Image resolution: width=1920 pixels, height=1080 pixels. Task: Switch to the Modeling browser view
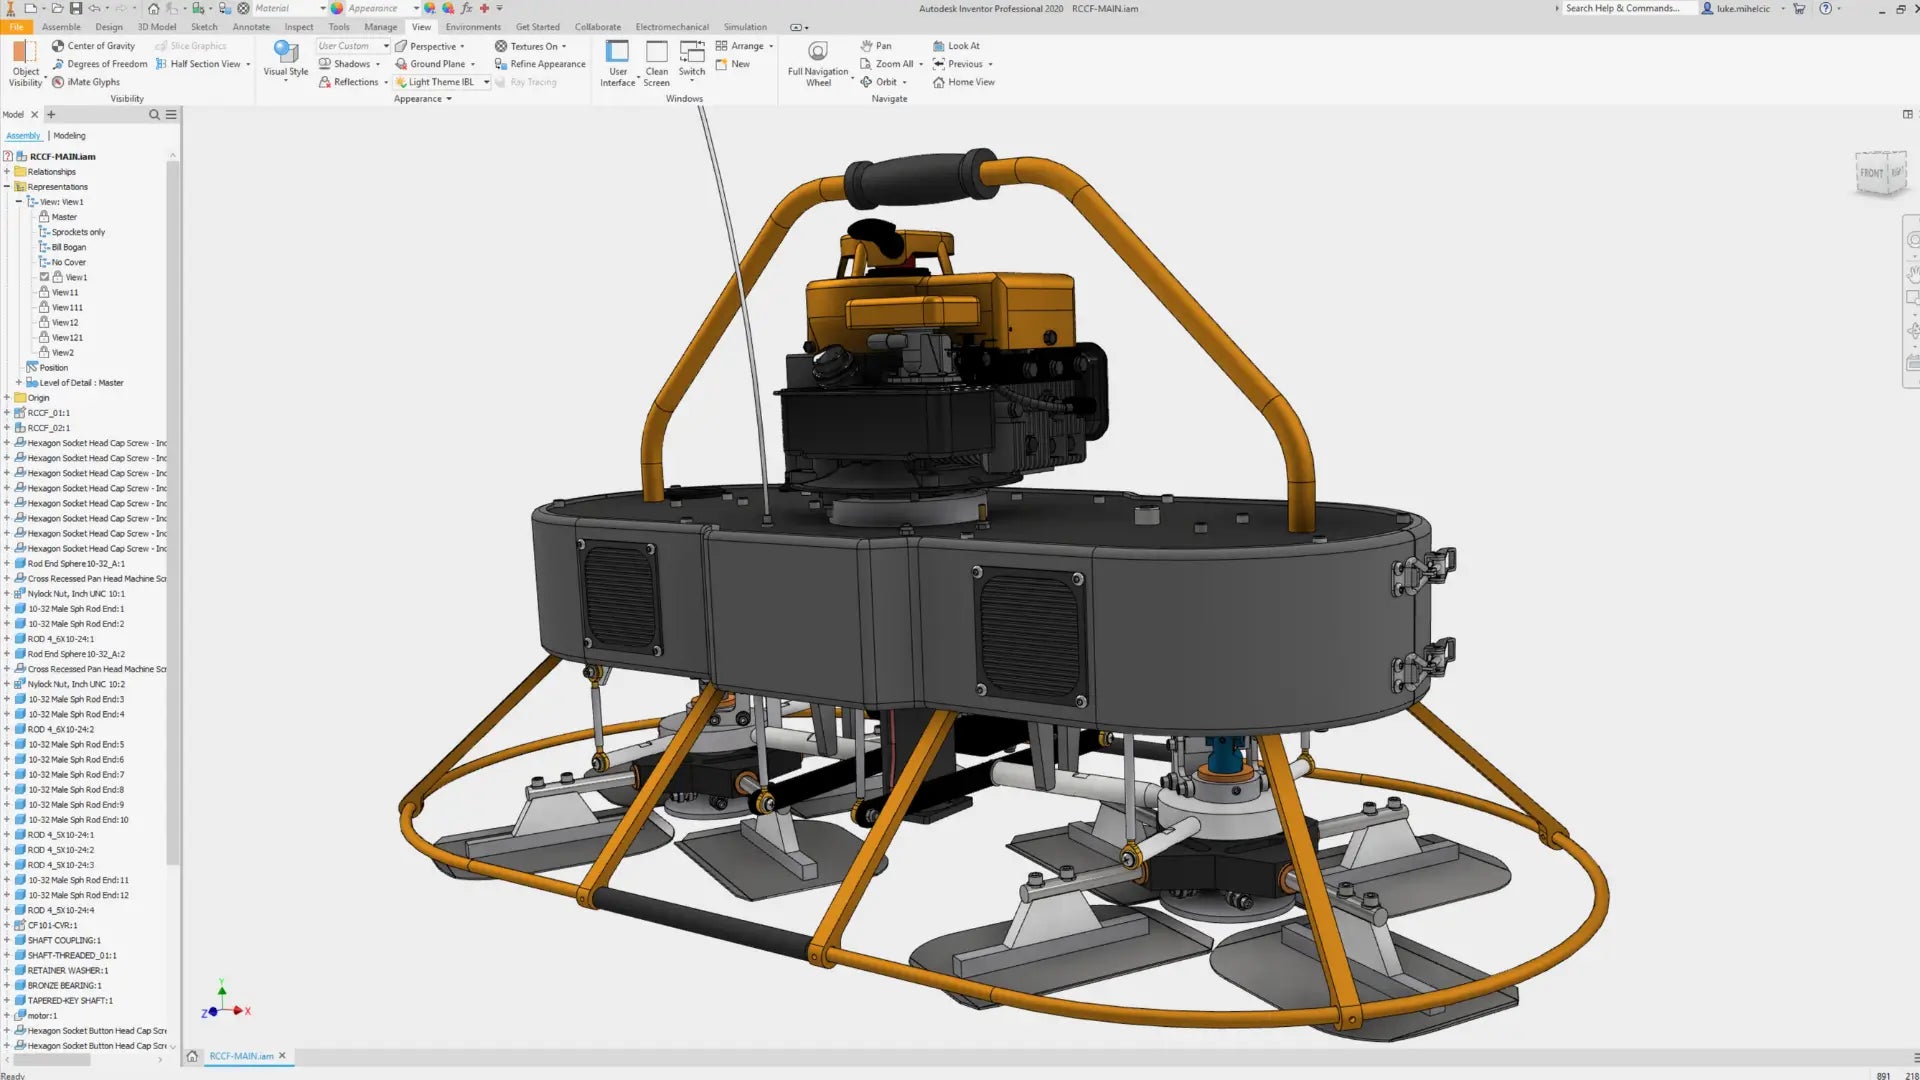pos(69,135)
